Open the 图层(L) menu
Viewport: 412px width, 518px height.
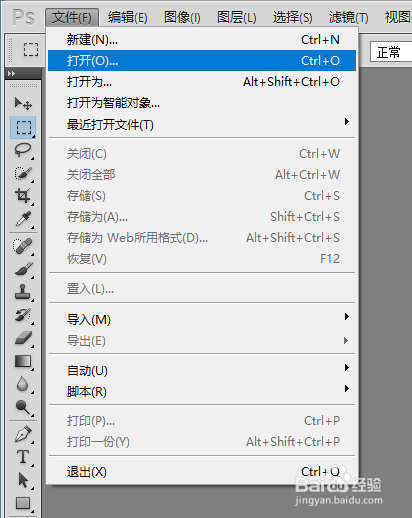click(237, 17)
